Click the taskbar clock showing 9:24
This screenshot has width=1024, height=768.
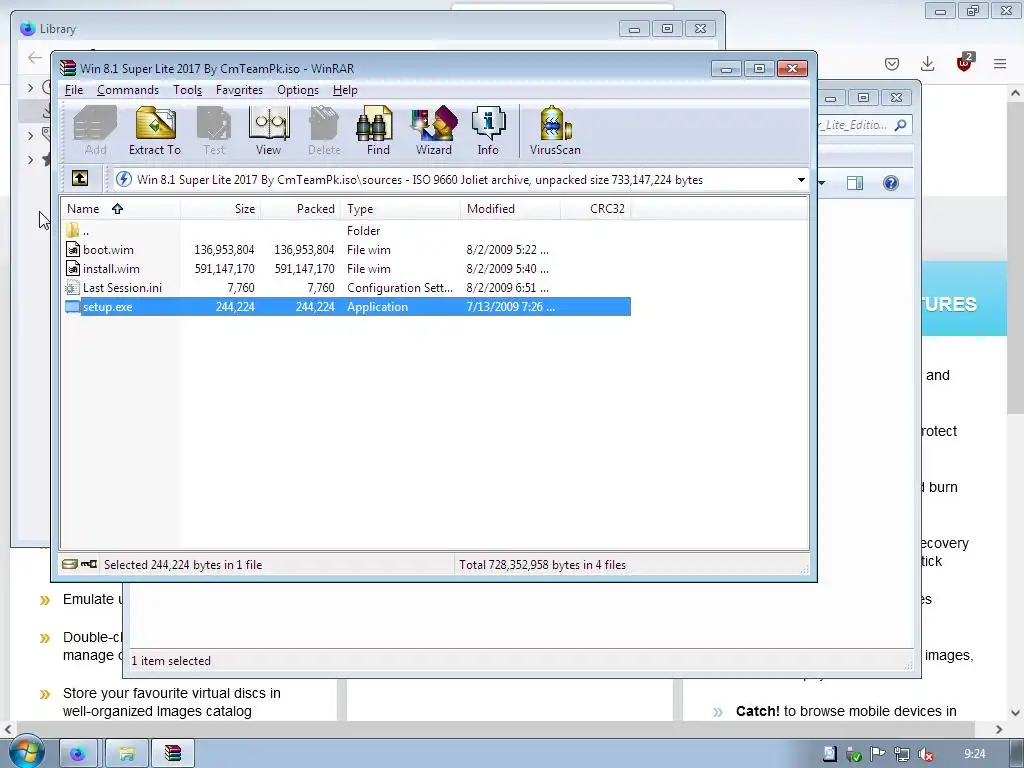tap(974, 754)
